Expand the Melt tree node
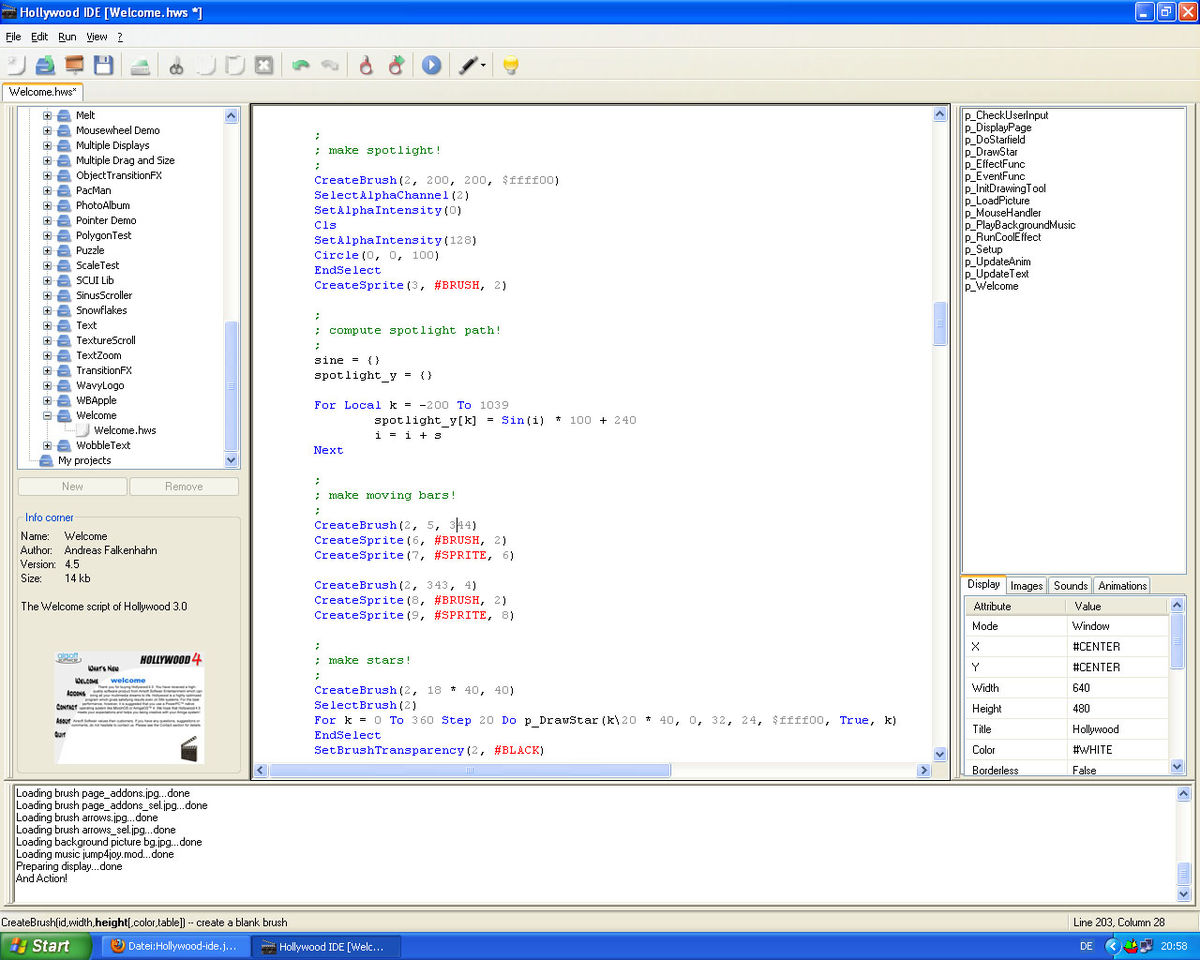 pyautogui.click(x=47, y=115)
